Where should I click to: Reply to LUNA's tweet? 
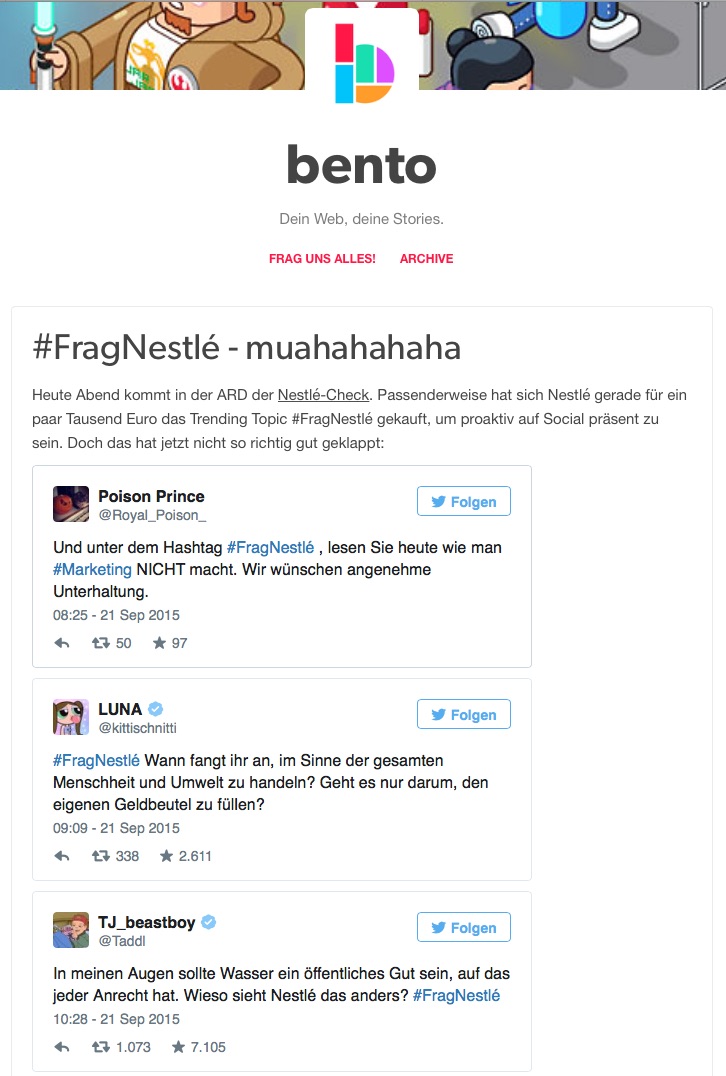62,856
